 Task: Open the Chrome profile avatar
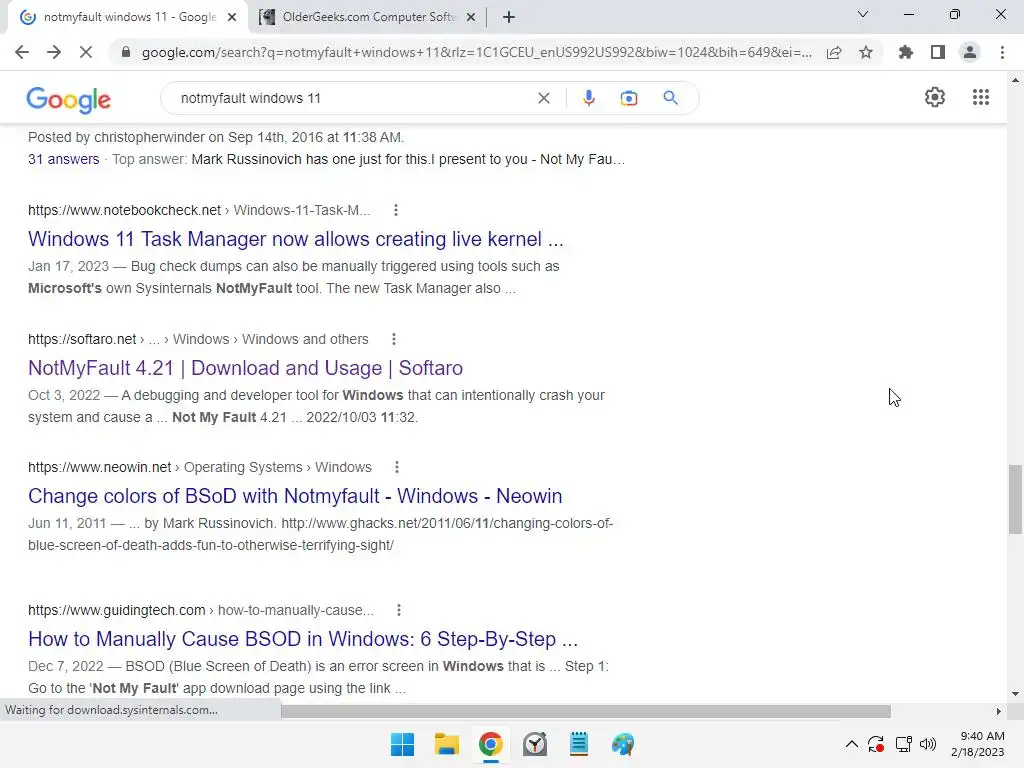click(970, 52)
